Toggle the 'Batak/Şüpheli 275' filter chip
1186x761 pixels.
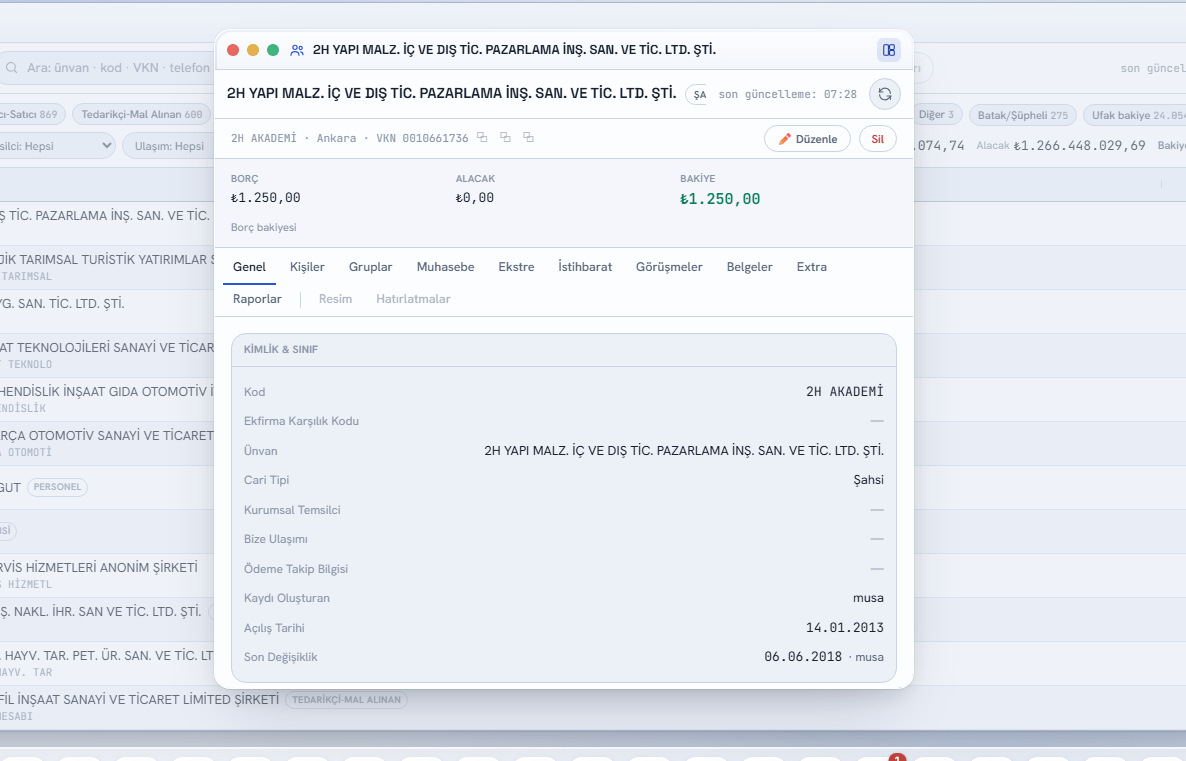(x=1023, y=115)
